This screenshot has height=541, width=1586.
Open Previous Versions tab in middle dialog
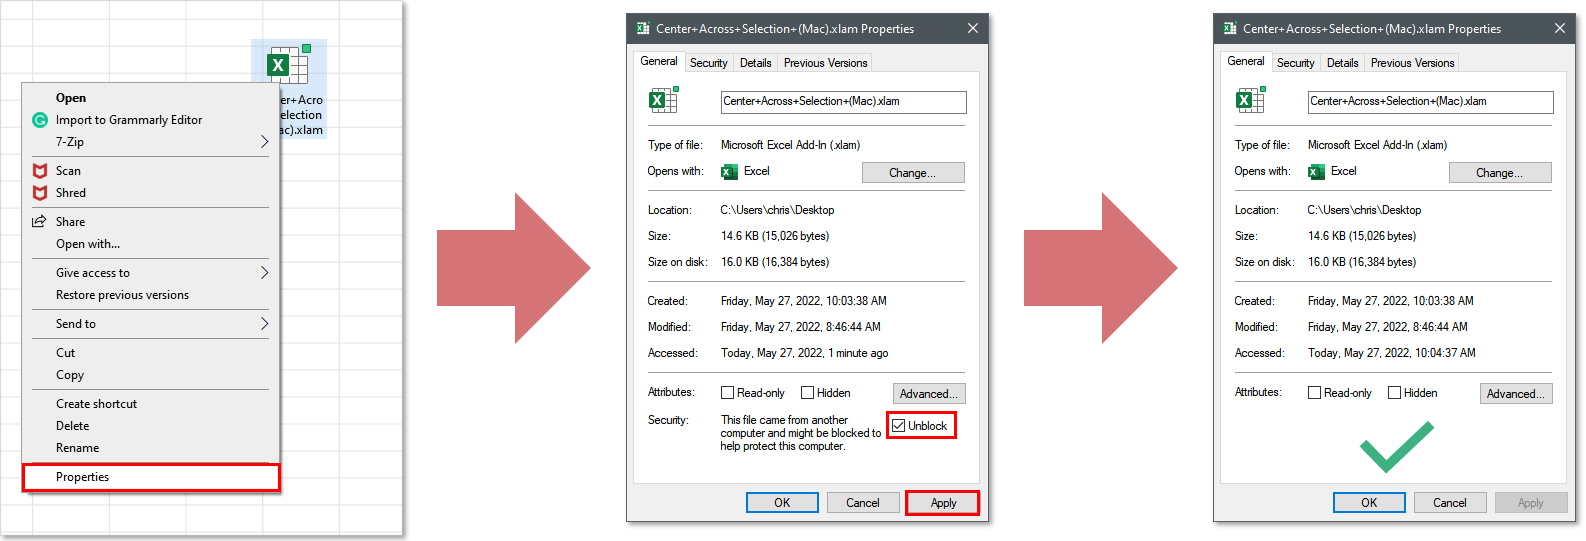click(826, 63)
